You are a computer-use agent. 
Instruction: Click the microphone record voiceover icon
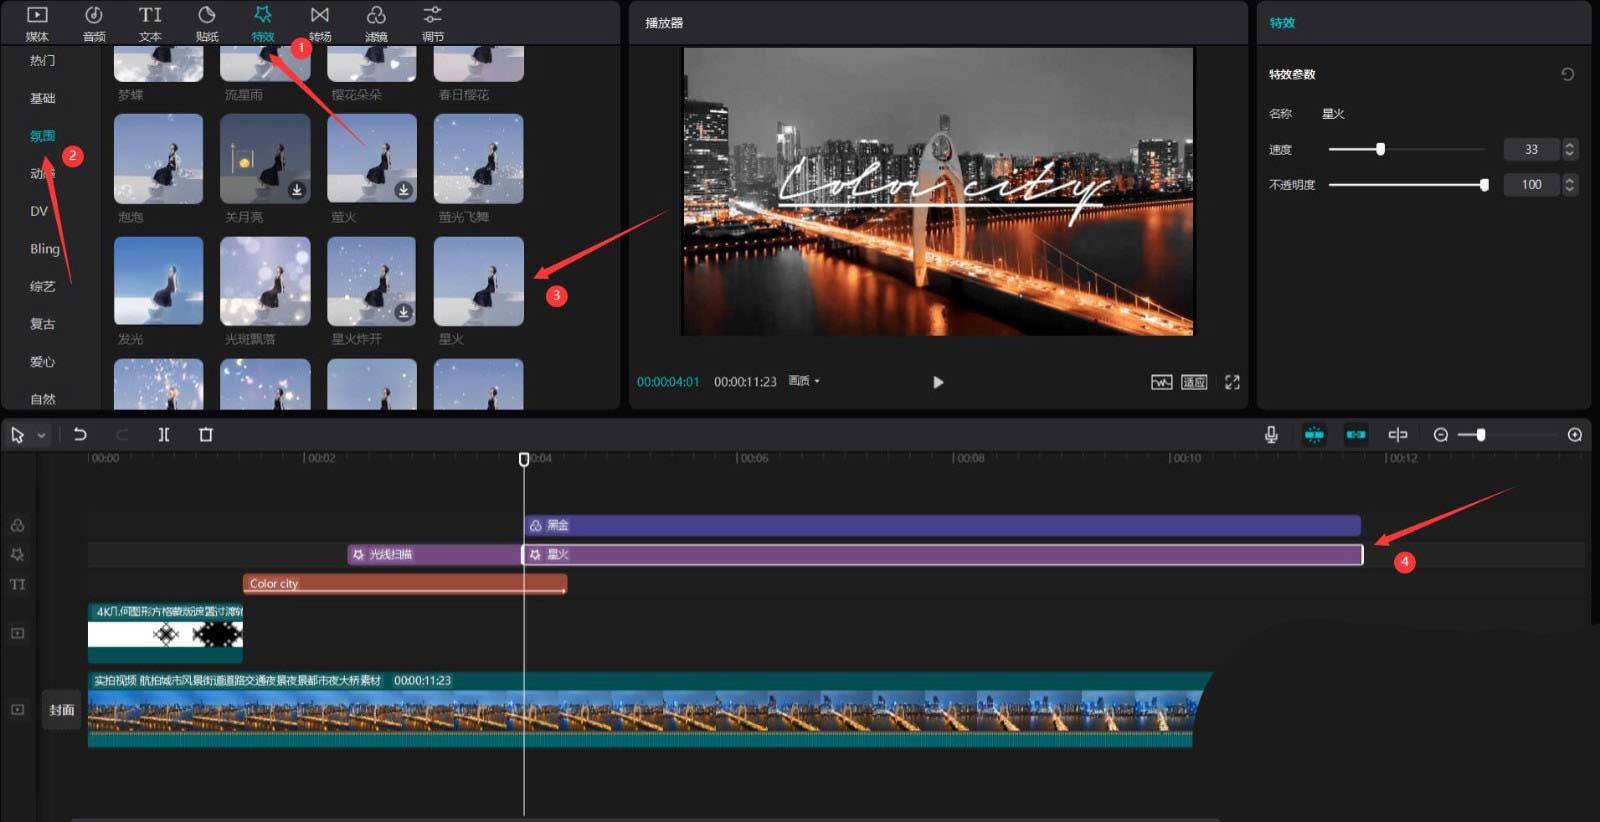[1271, 434]
